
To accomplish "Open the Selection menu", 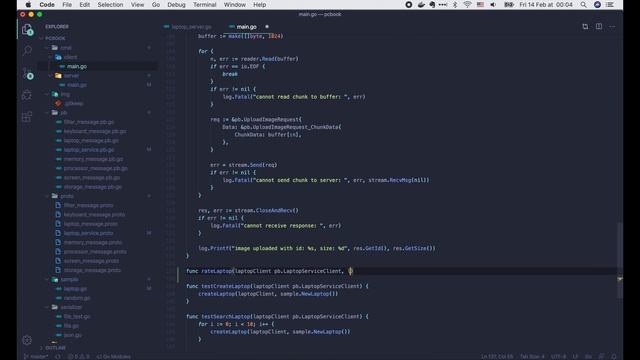I will 110,4.
